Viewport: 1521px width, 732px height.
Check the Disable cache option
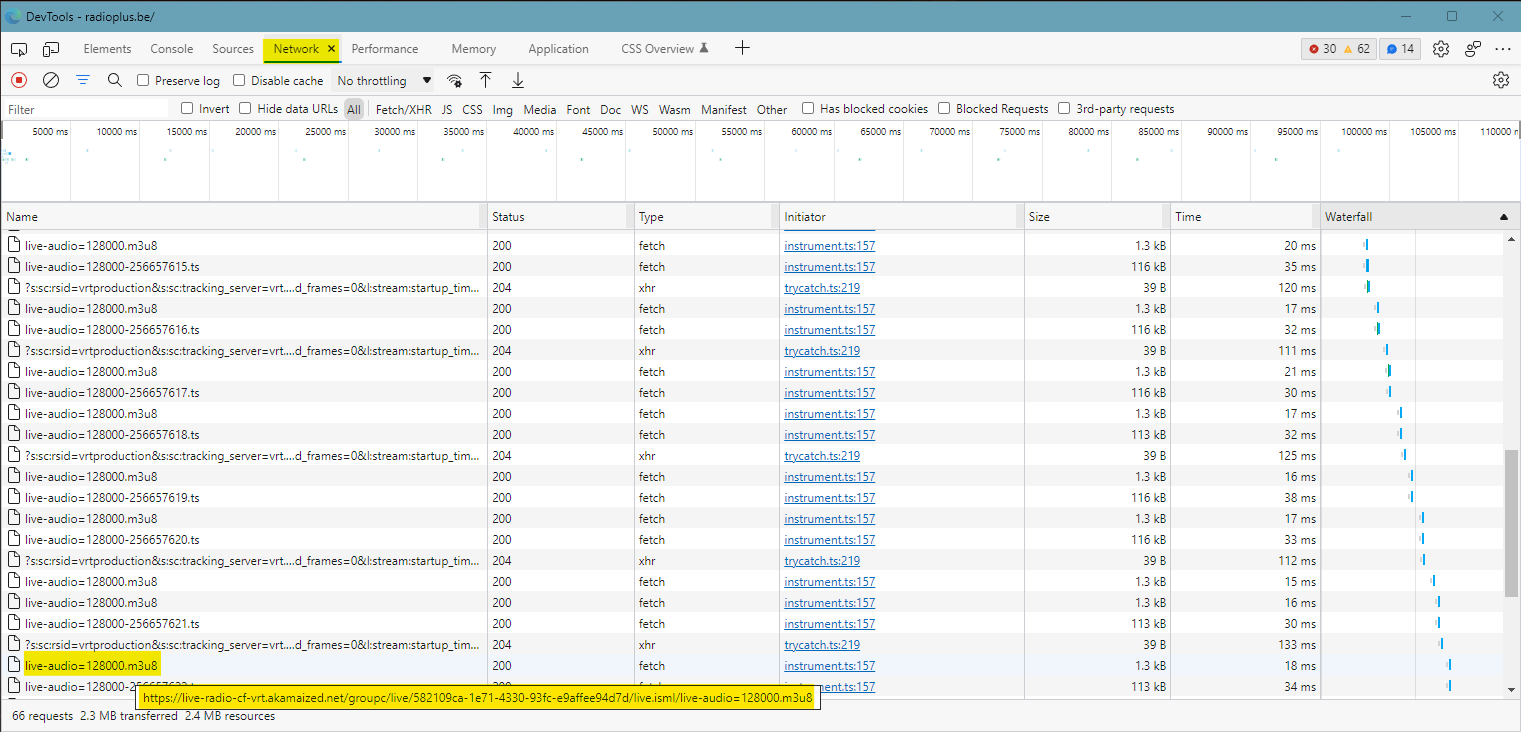click(239, 80)
